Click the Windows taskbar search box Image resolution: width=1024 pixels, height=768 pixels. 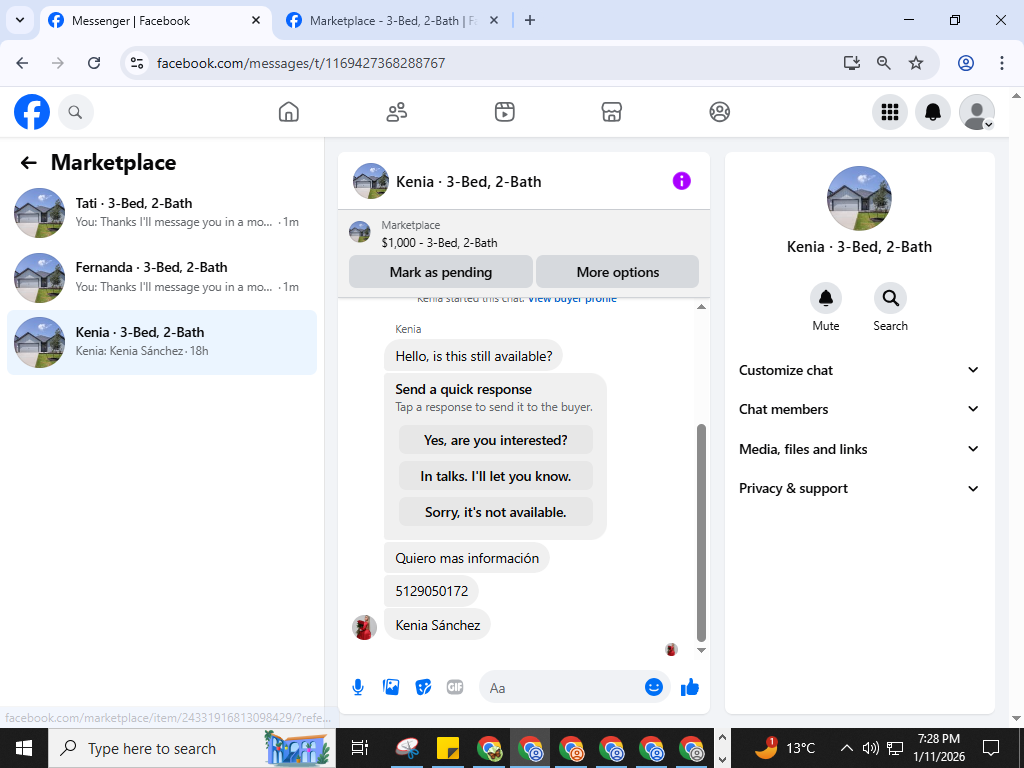click(191, 748)
